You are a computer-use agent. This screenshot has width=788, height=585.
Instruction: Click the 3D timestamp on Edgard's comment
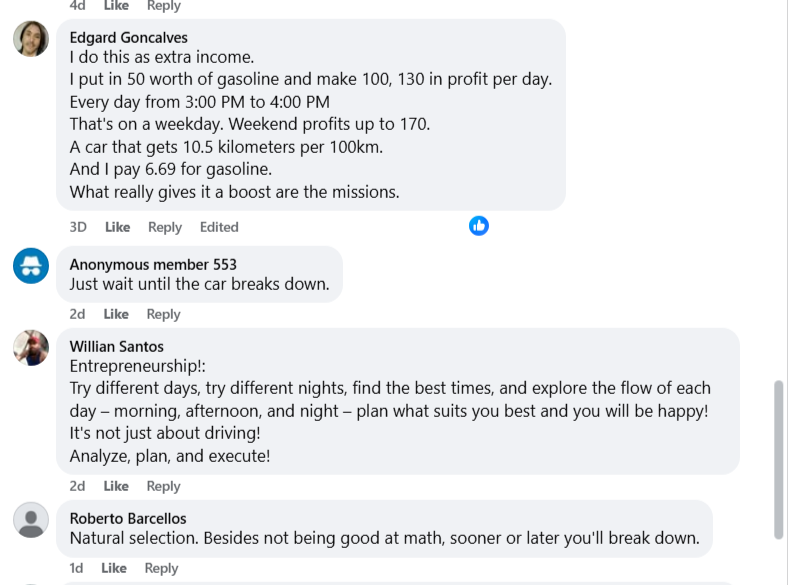pyautogui.click(x=78, y=227)
